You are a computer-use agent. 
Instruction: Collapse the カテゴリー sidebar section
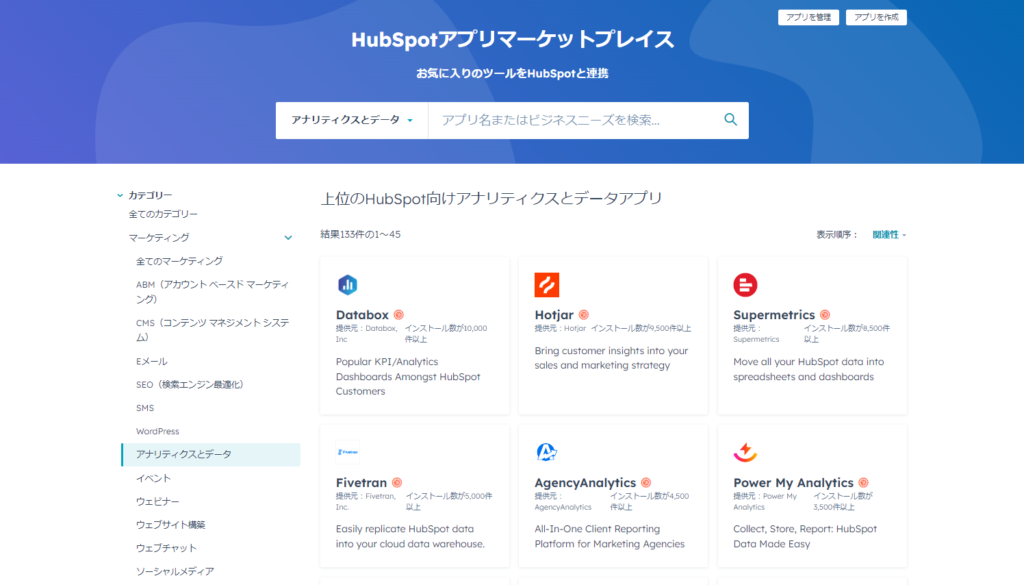(144, 195)
